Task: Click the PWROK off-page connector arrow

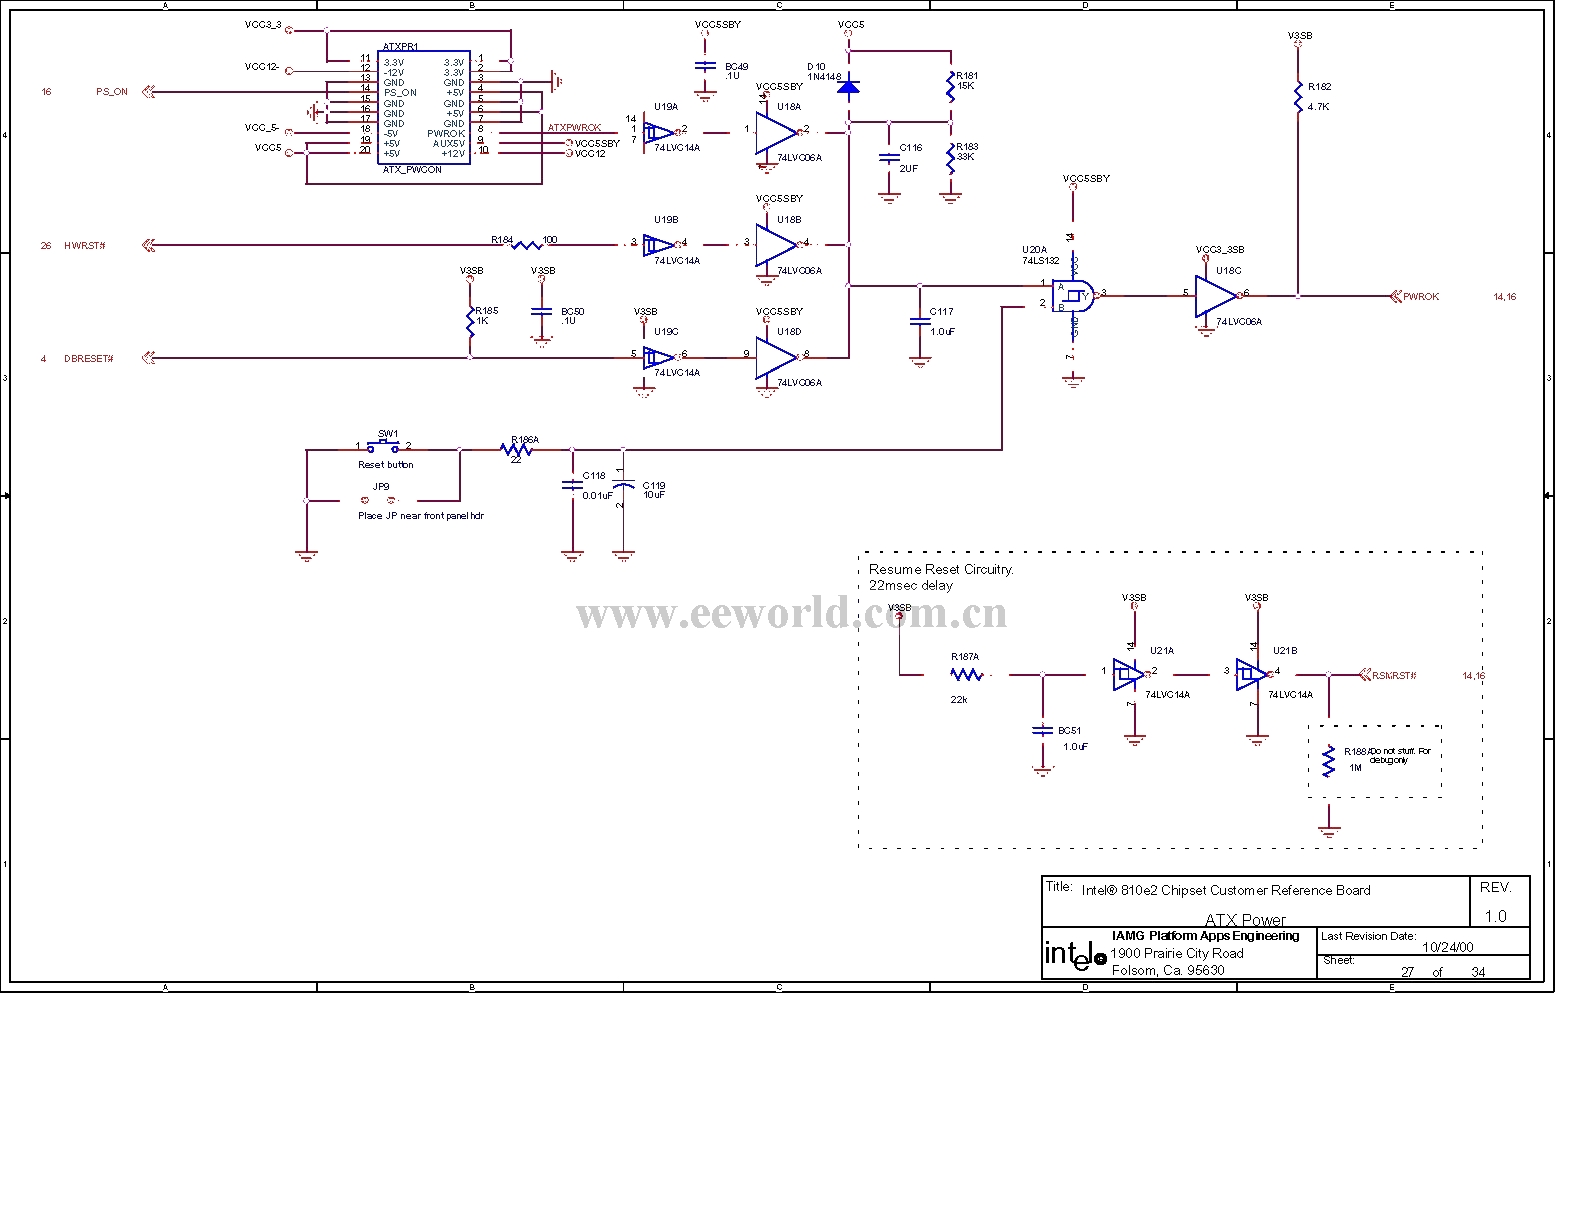Action: pos(1396,296)
